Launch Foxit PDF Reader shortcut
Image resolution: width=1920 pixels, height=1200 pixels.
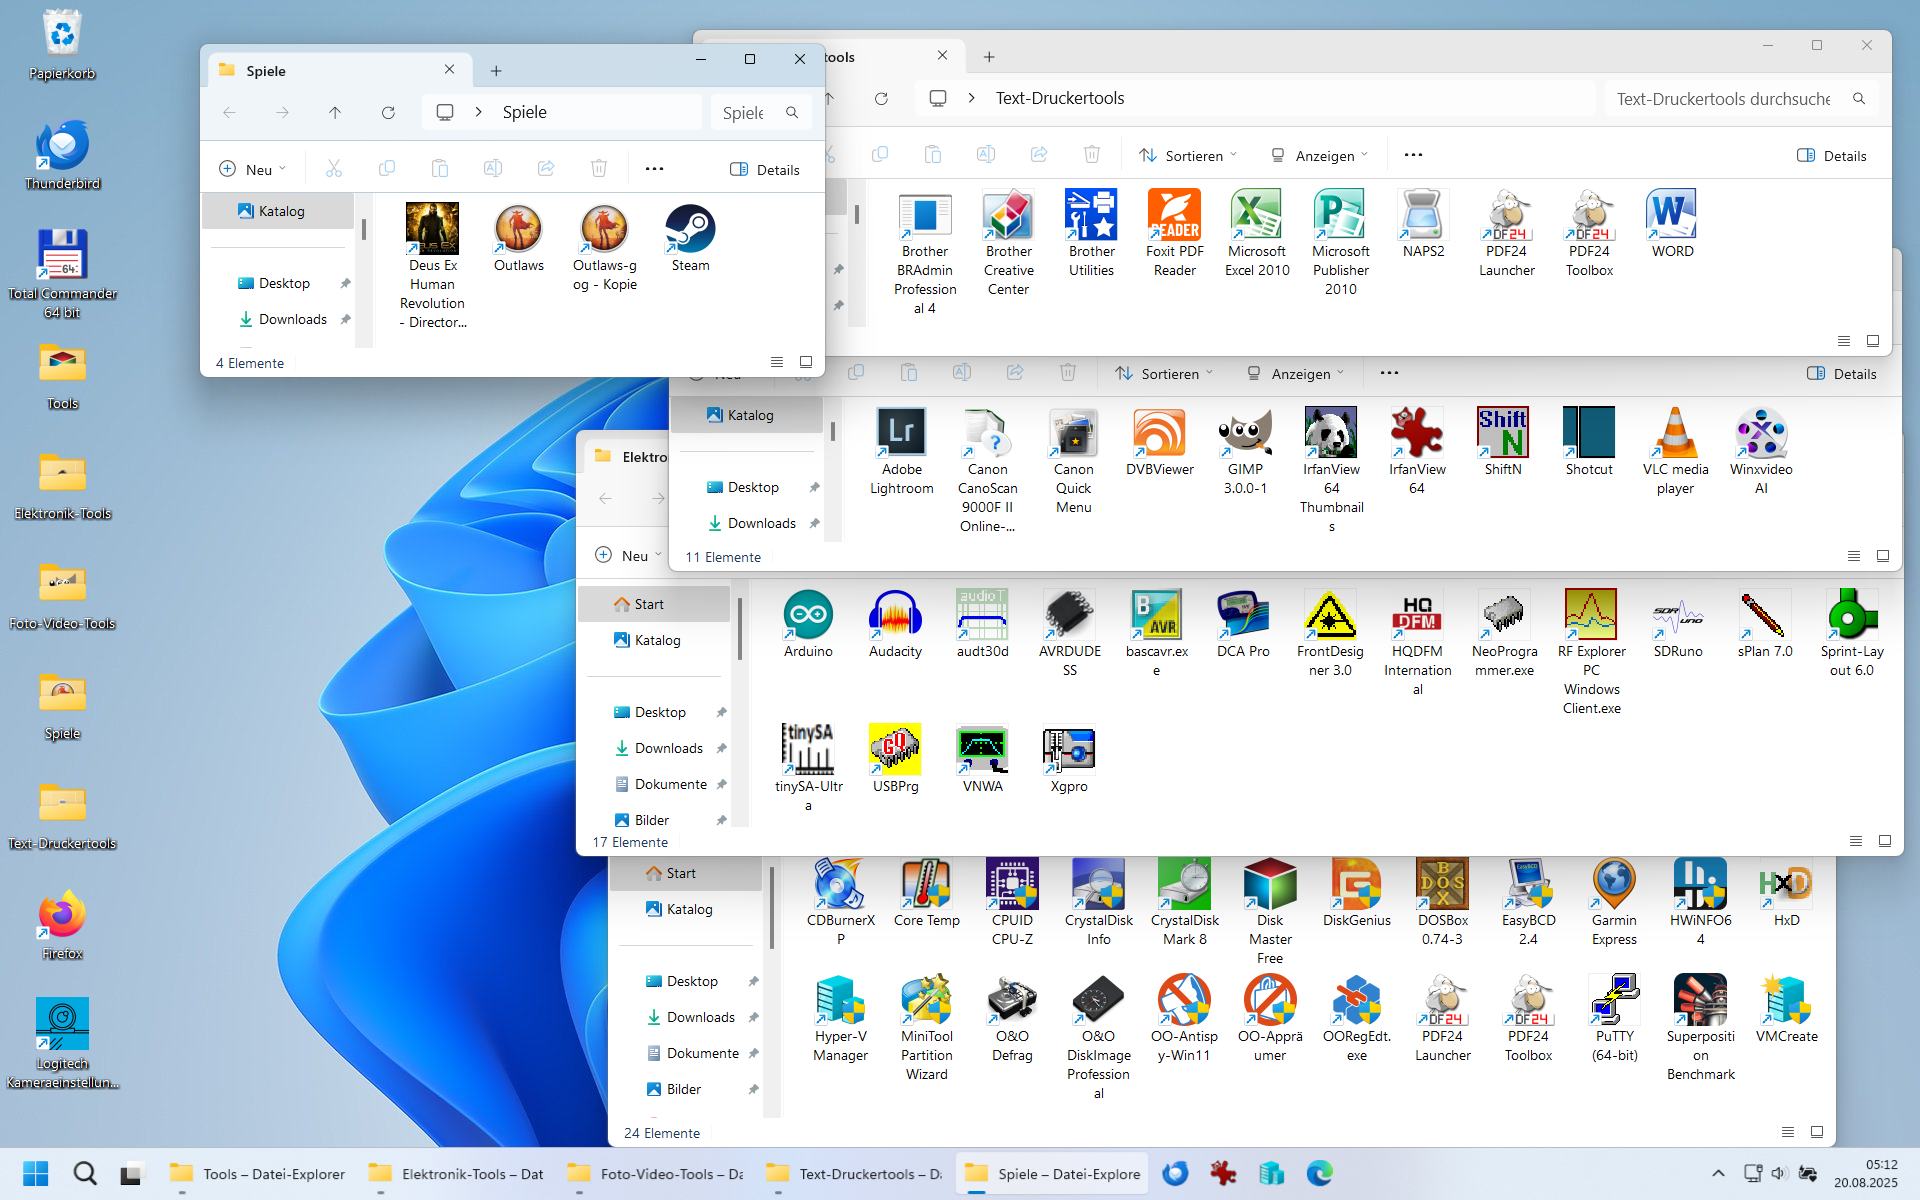(x=1174, y=215)
